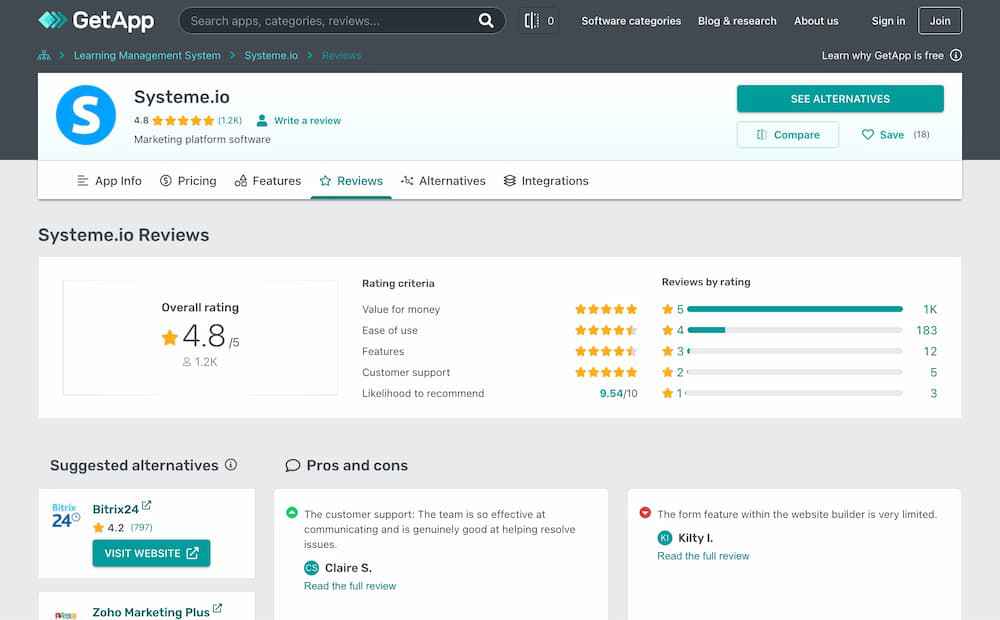Click the SEE ALTERNATIVES button
The height and width of the screenshot is (620, 1000).
click(840, 99)
